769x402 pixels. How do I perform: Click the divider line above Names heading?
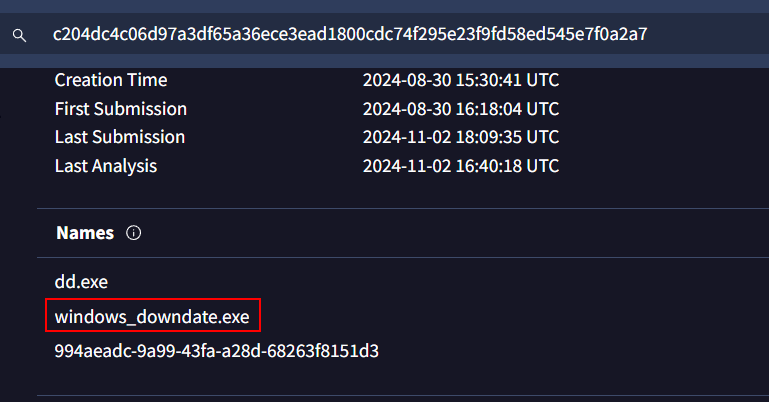point(400,208)
